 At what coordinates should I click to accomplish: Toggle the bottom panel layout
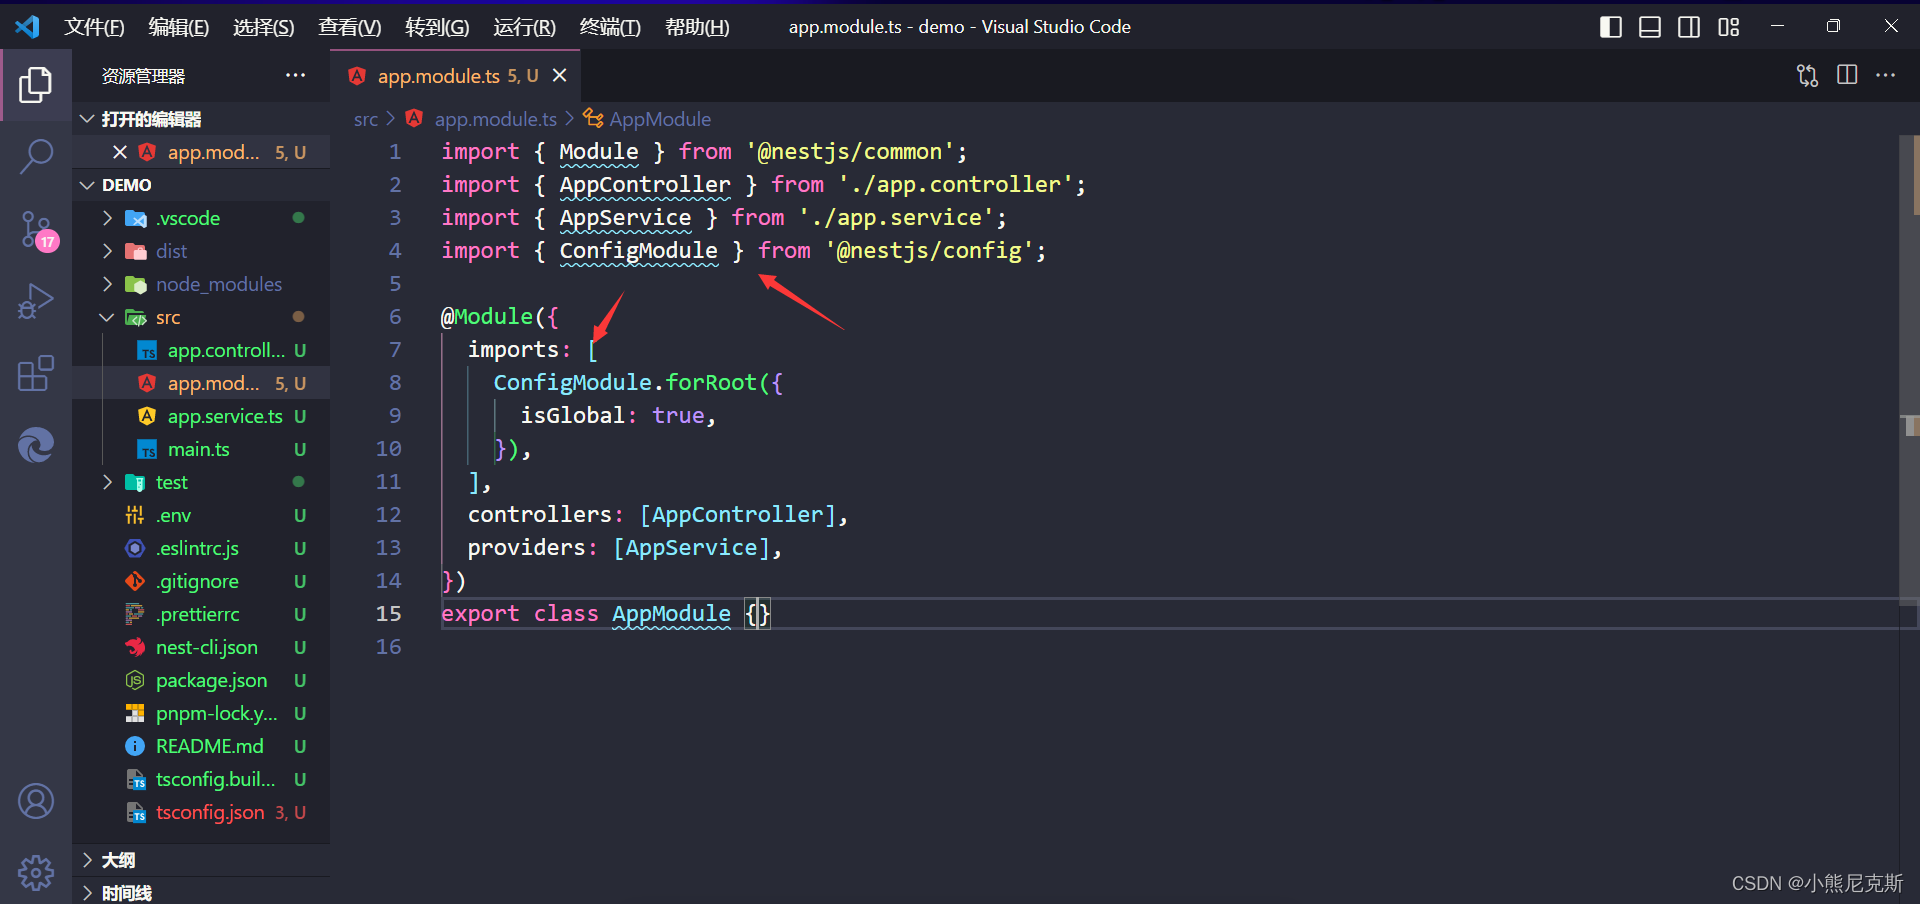point(1650,27)
